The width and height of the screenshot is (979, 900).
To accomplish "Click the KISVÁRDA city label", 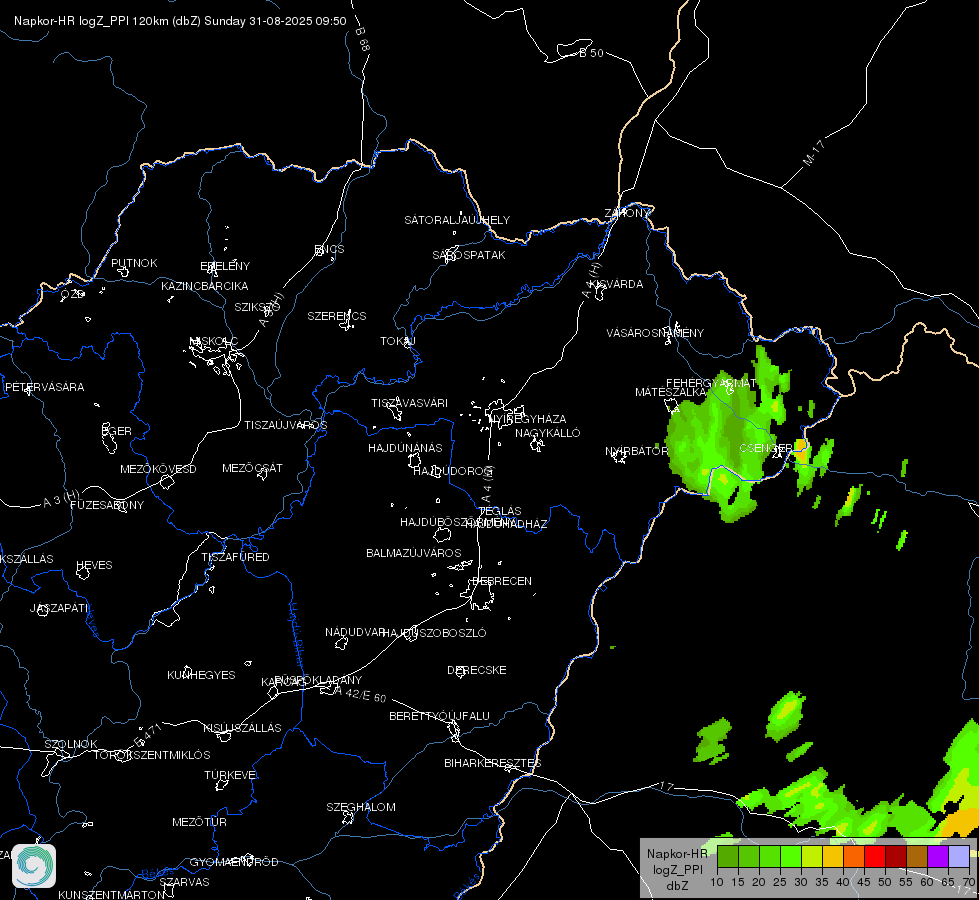I will [617, 284].
